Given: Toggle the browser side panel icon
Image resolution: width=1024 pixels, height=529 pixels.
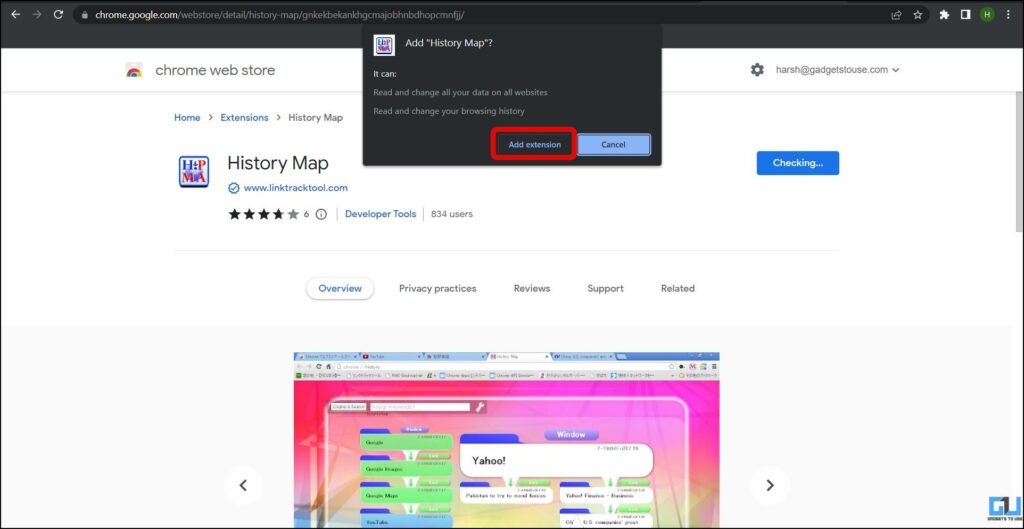Looking at the screenshot, I should 965,14.
